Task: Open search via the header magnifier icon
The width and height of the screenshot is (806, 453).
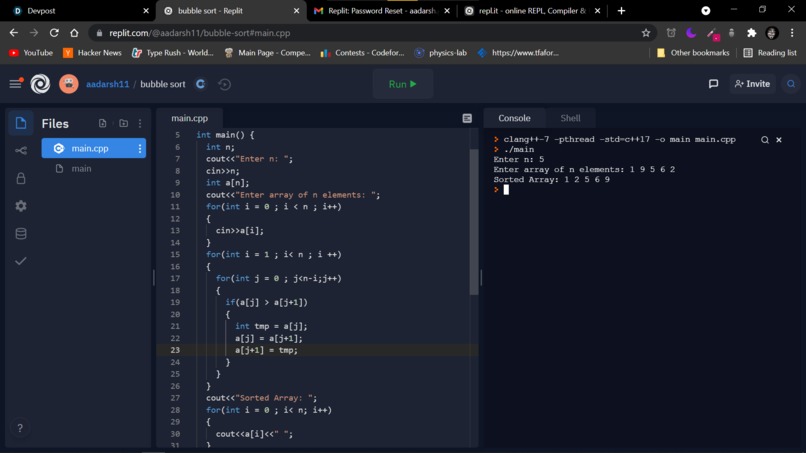Action: click(791, 84)
